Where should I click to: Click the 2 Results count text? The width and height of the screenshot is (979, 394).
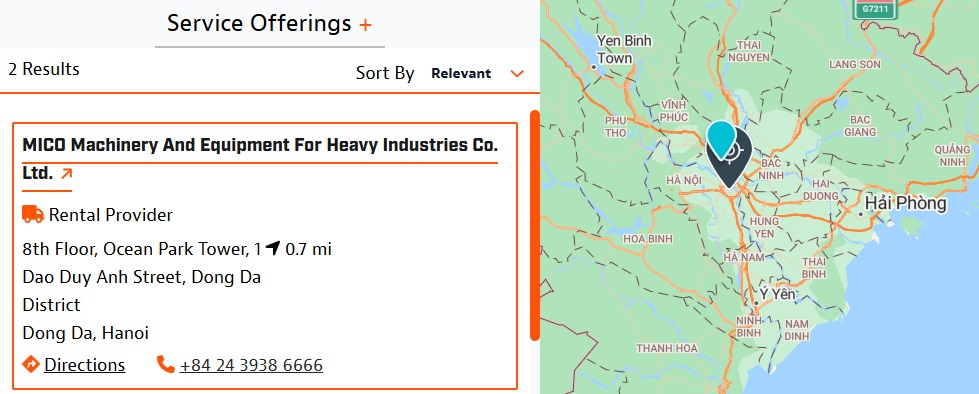[x=44, y=69]
